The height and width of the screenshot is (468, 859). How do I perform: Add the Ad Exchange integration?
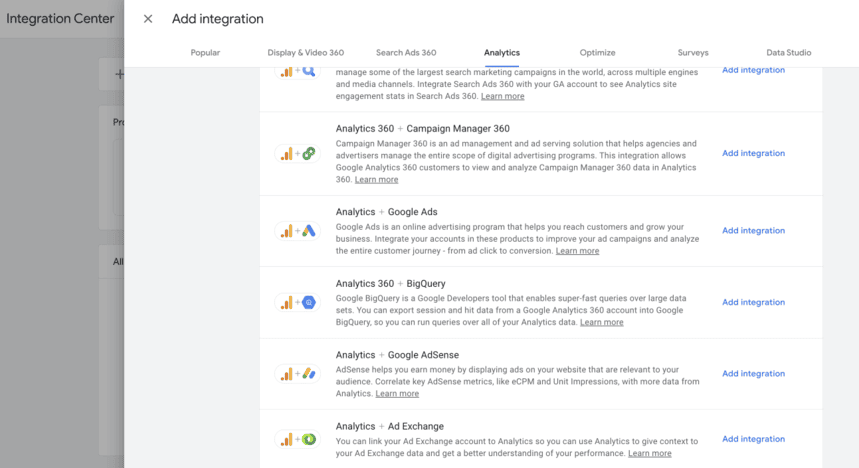pyautogui.click(x=753, y=439)
